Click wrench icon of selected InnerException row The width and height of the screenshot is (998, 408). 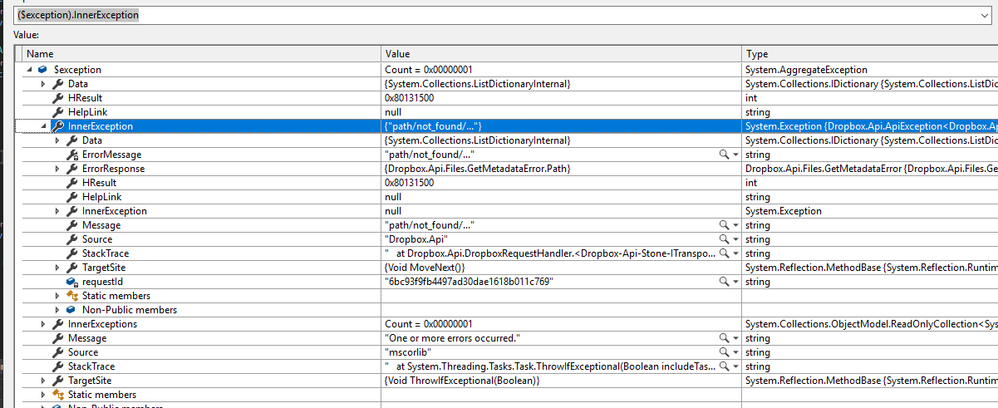[57, 127]
